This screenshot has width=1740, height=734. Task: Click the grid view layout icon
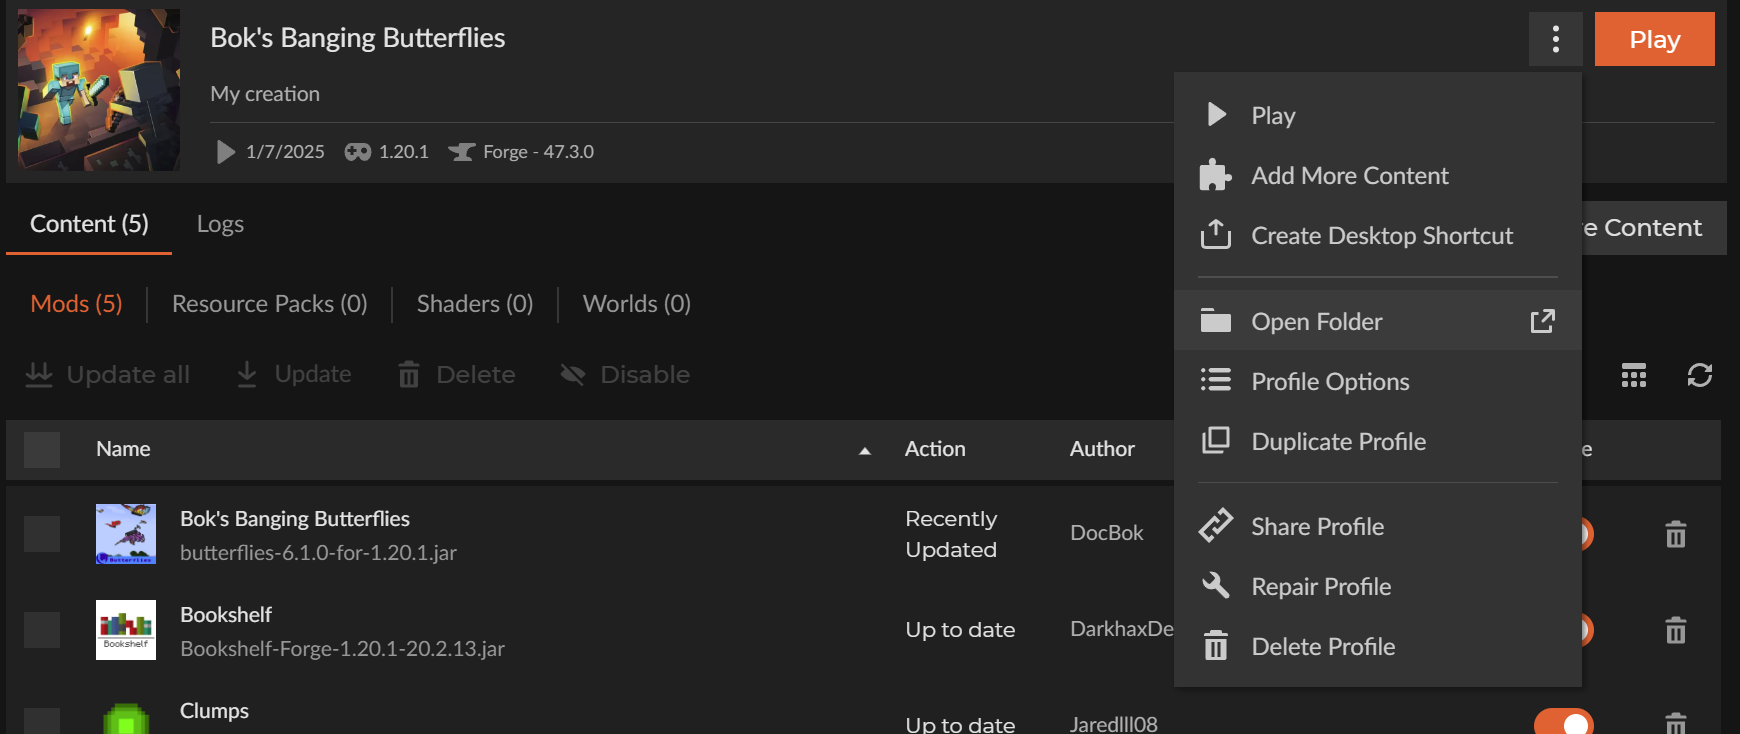[x=1633, y=375]
